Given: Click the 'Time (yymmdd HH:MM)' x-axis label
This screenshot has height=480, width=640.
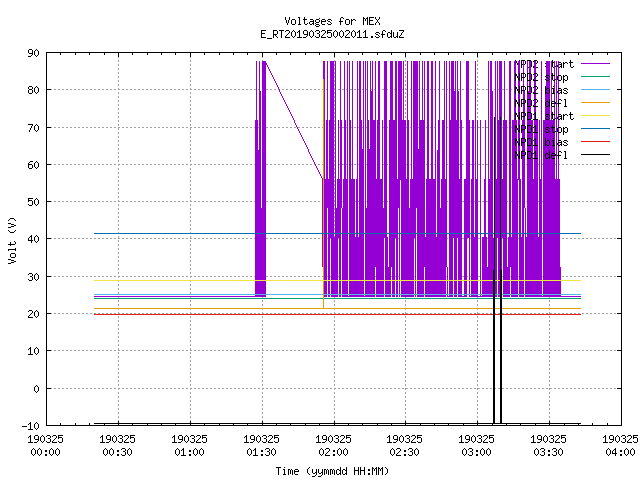Looking at the screenshot, I should [332, 471].
